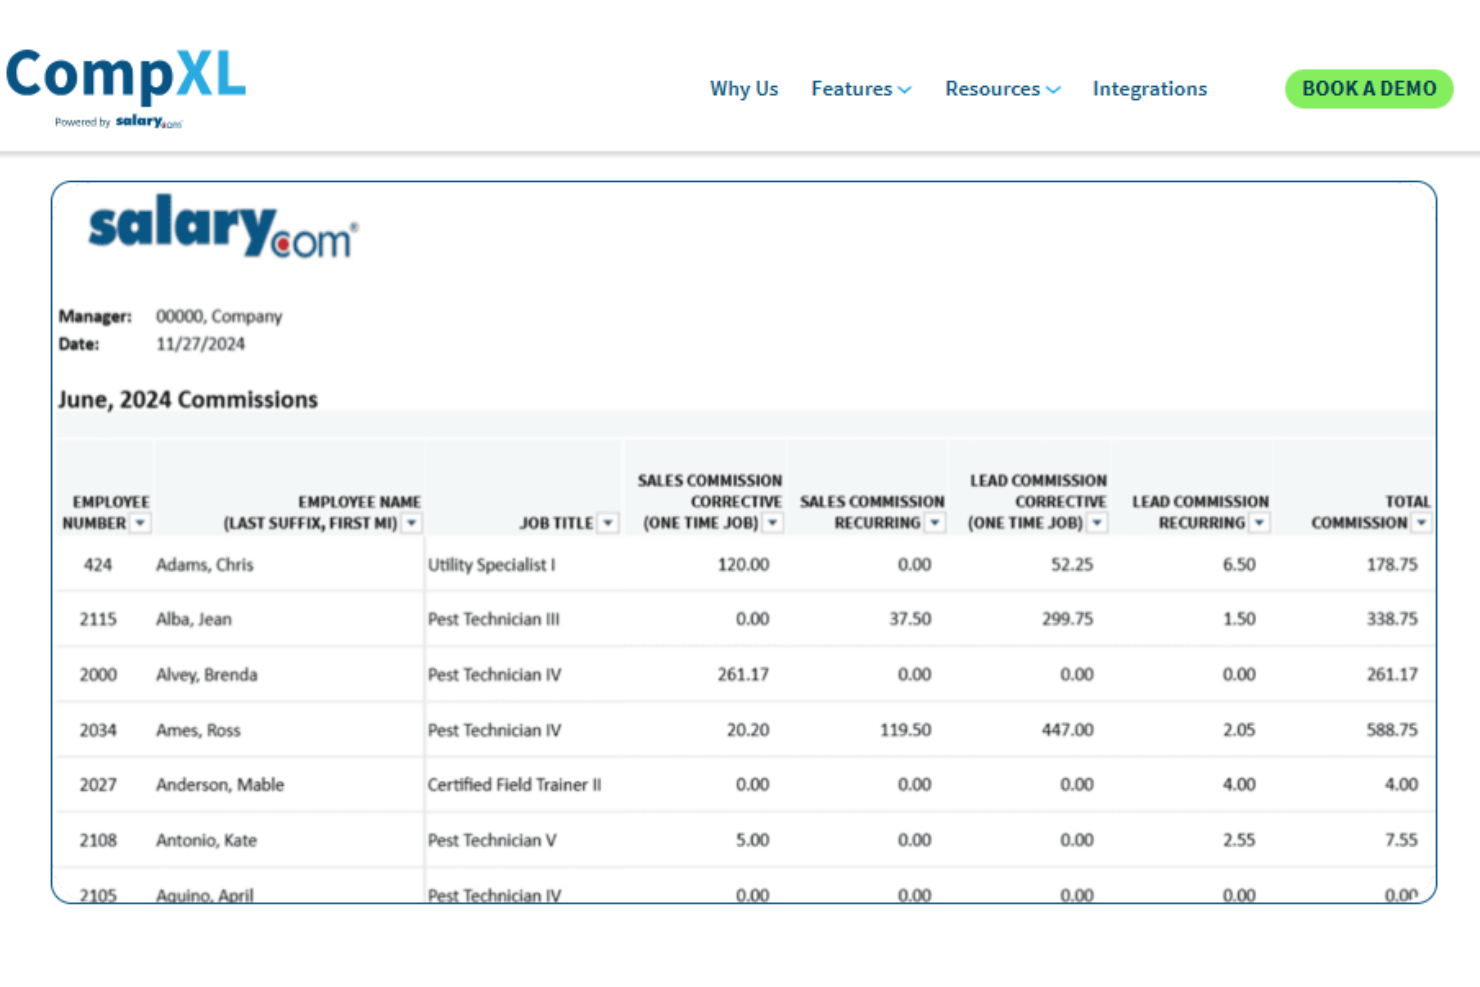Open the Job Title column filter icon

pos(608,522)
